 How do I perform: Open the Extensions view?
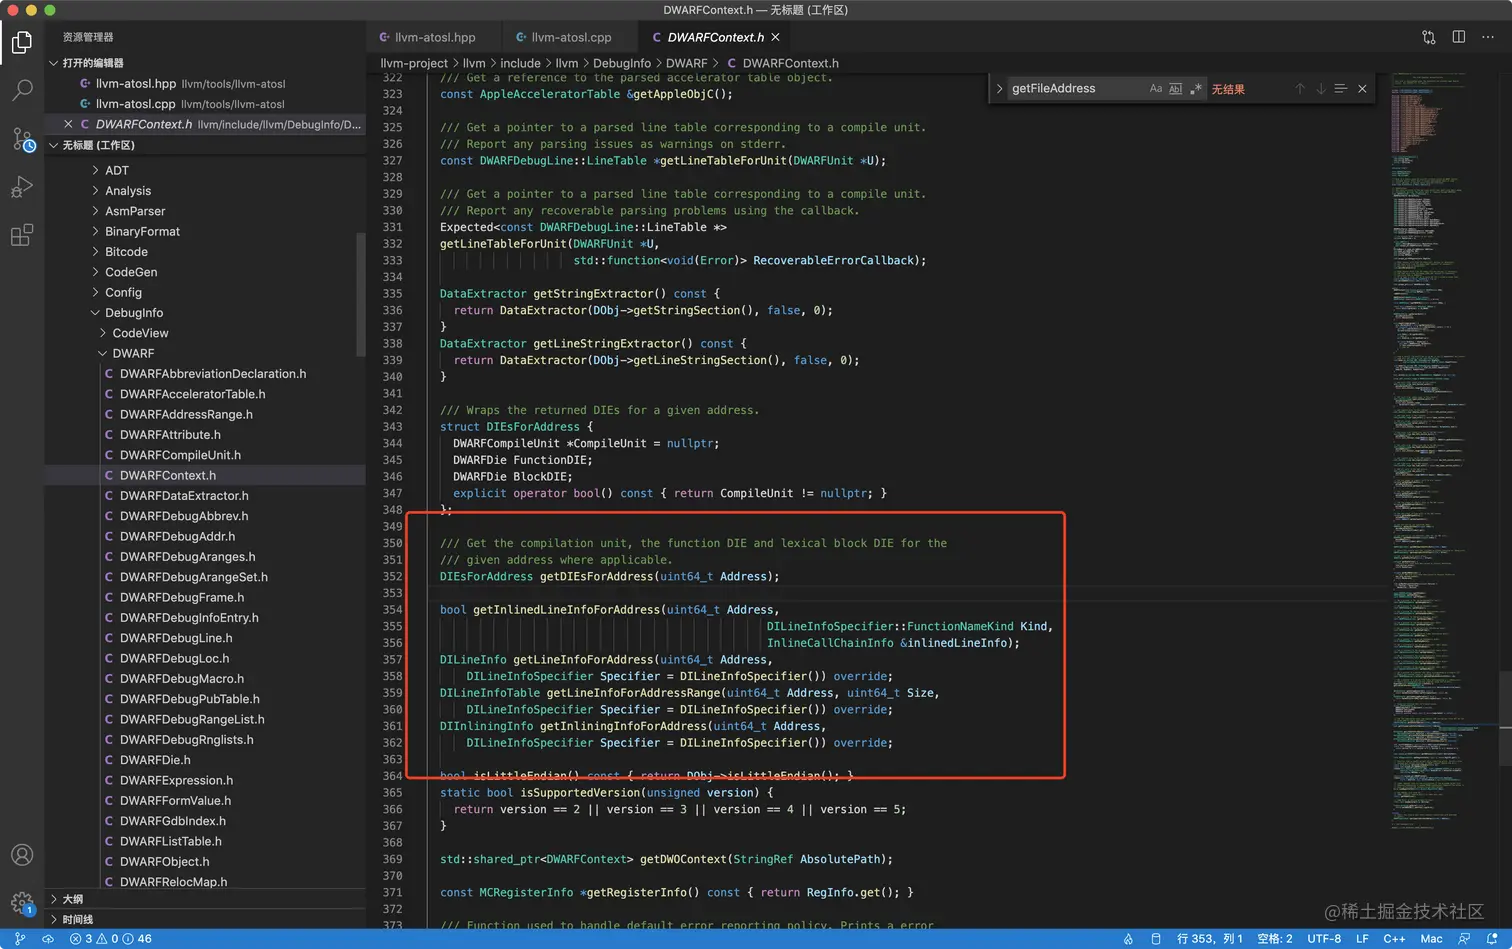coord(22,235)
